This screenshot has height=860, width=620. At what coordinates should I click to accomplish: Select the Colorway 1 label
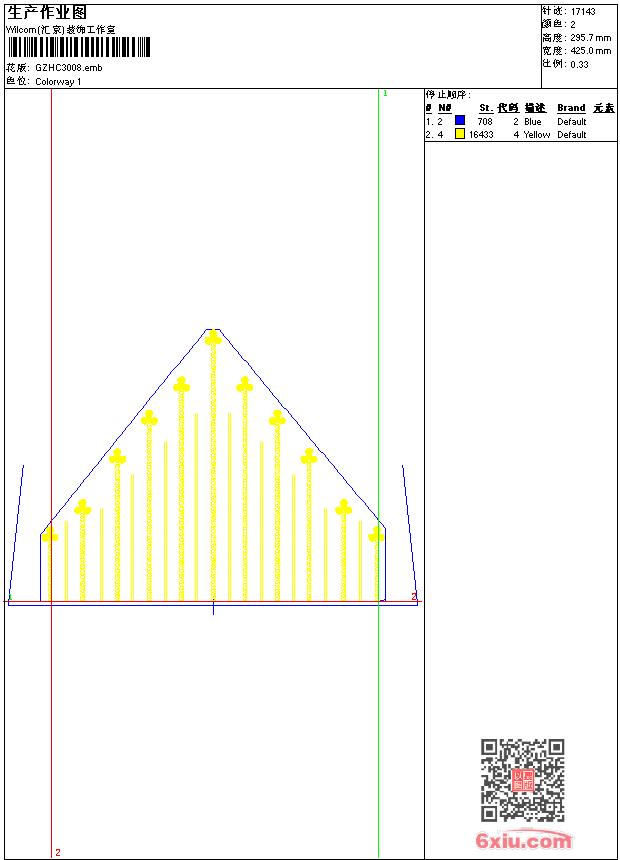[x=58, y=82]
